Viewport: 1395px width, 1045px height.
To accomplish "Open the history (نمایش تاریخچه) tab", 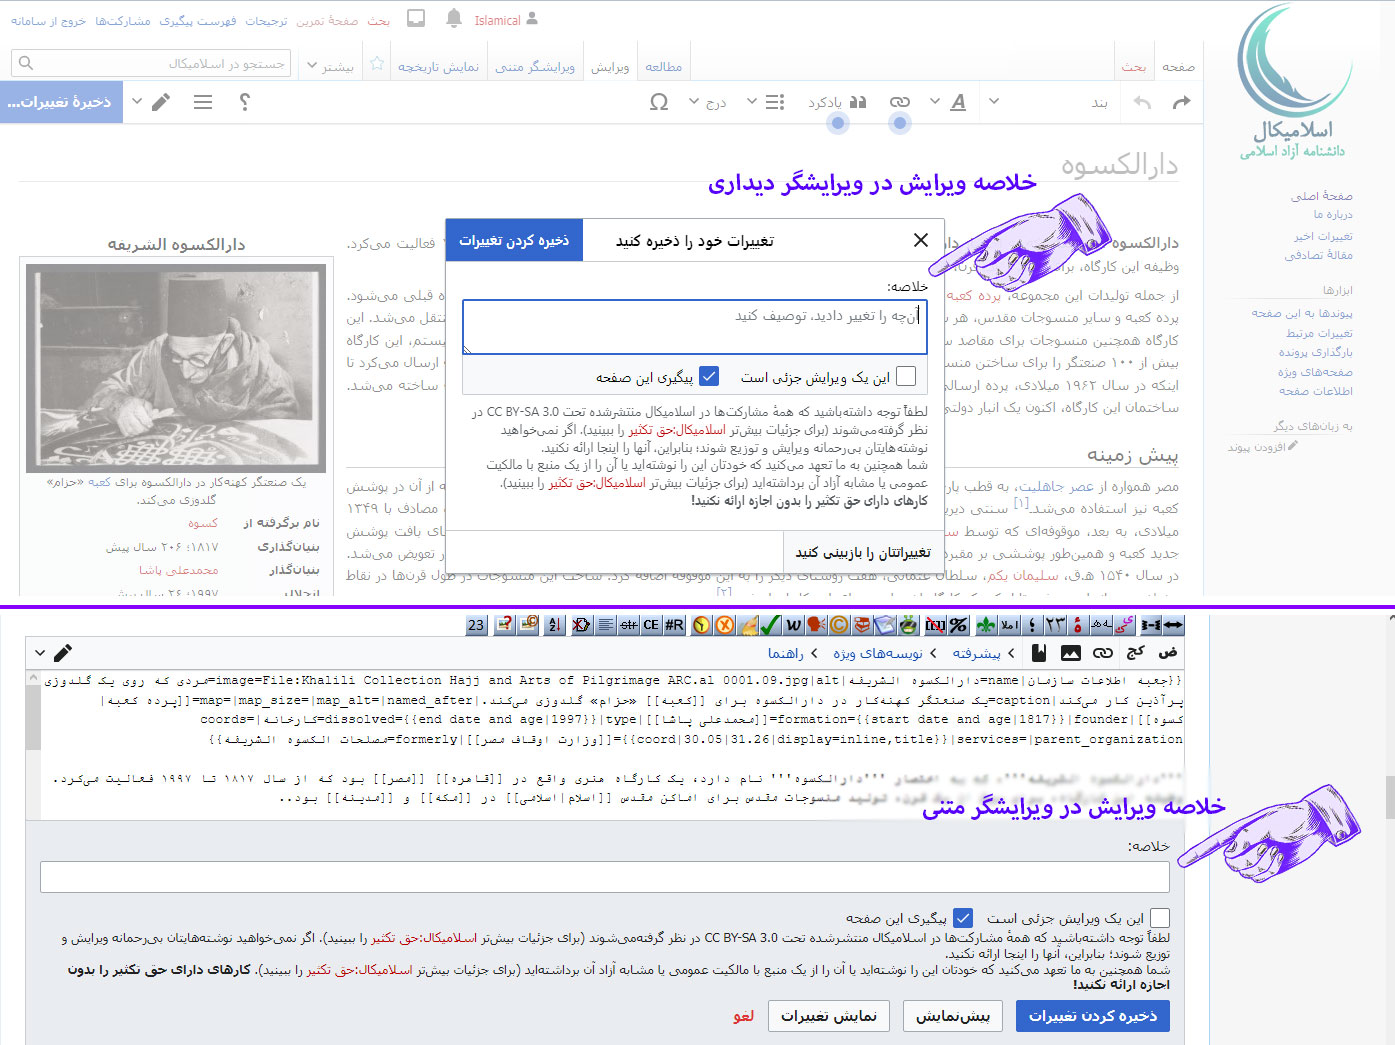I will pos(438,67).
